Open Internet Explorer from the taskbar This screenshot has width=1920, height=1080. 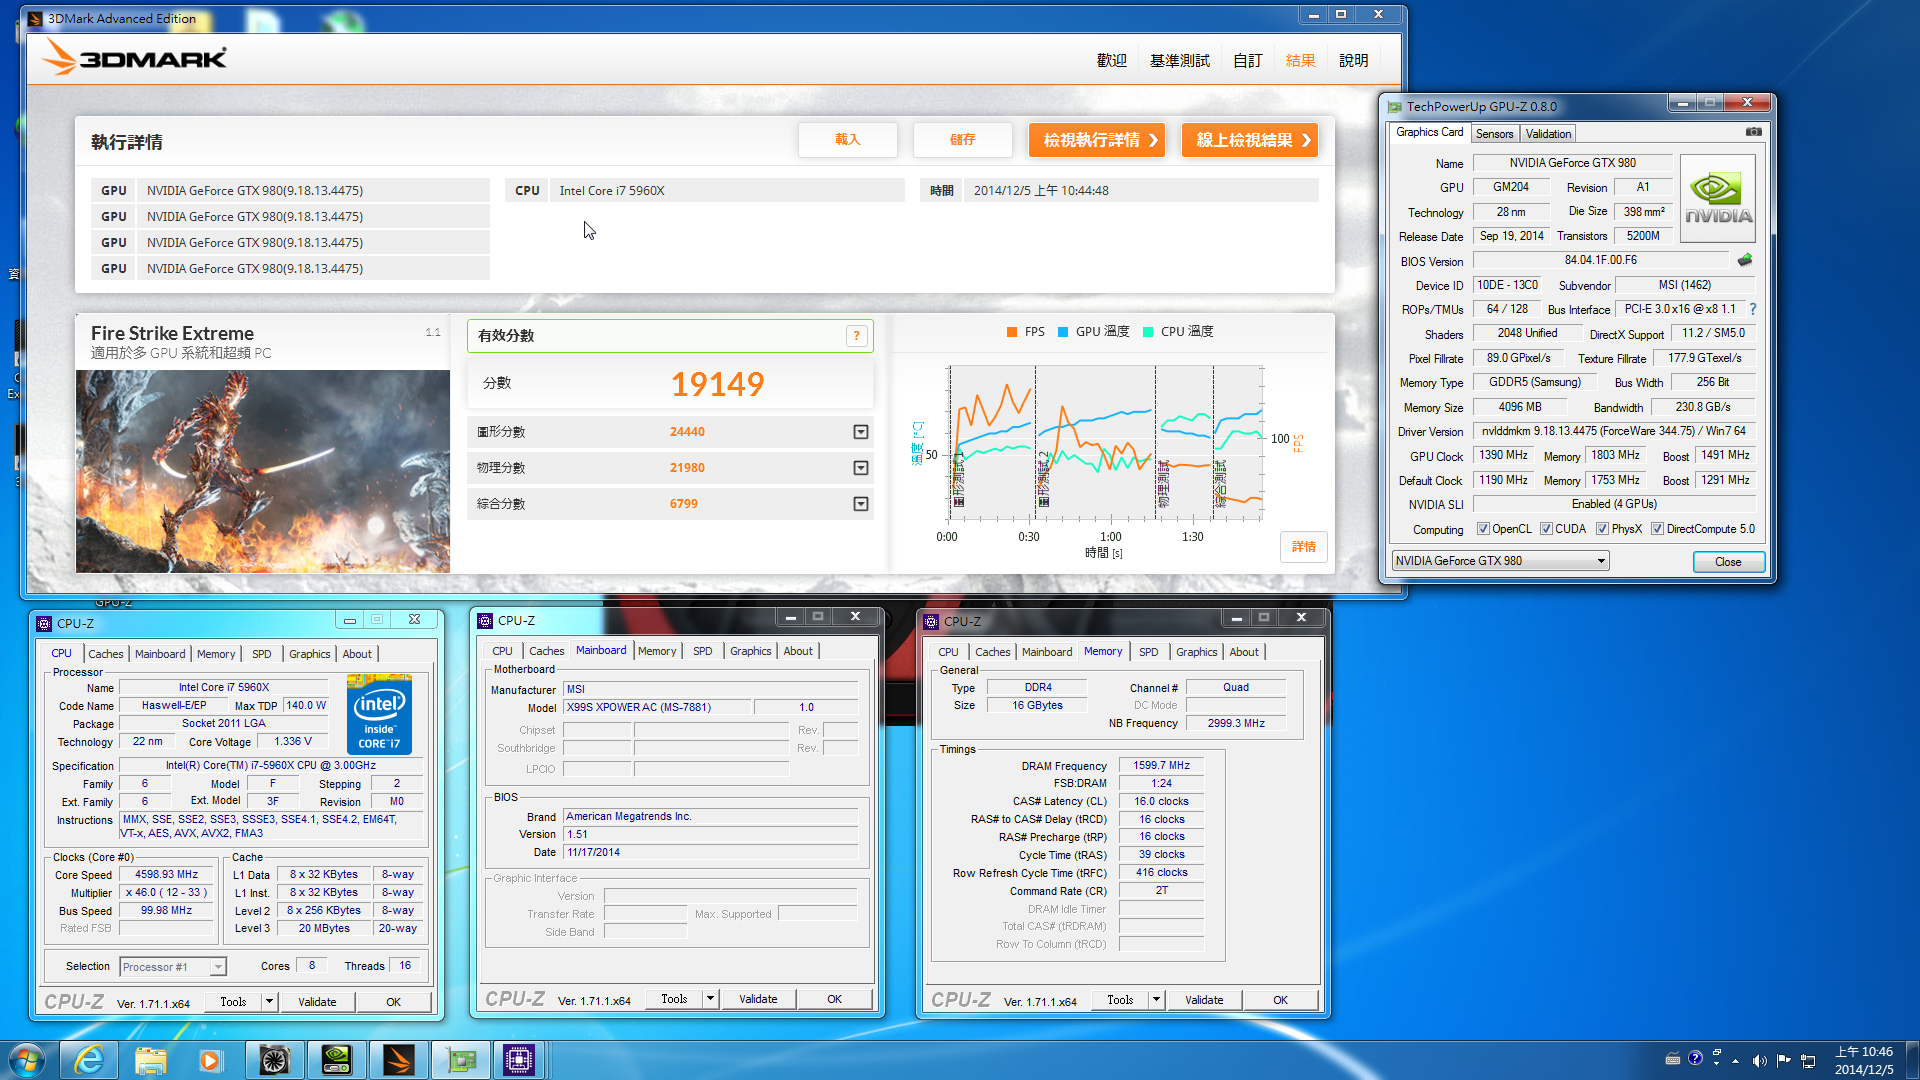(x=89, y=1060)
